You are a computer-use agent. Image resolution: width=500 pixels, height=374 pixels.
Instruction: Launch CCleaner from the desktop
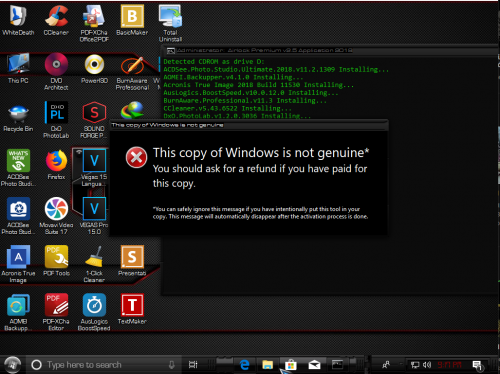(x=56, y=20)
